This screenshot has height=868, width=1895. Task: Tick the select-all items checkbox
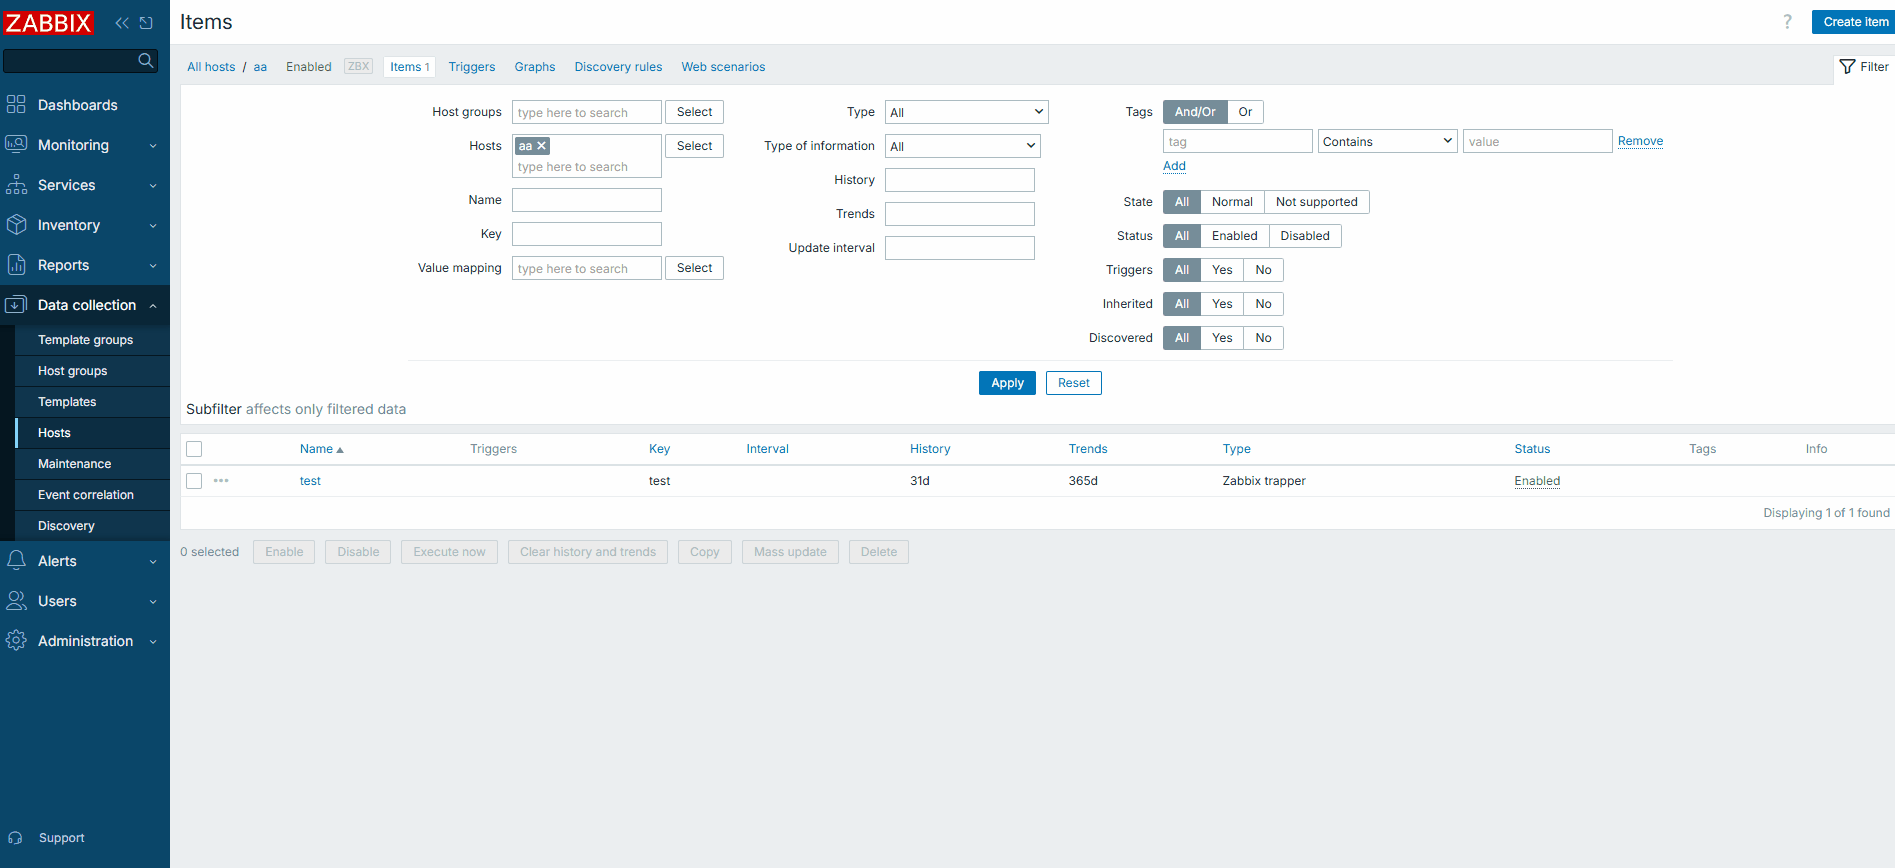(194, 449)
